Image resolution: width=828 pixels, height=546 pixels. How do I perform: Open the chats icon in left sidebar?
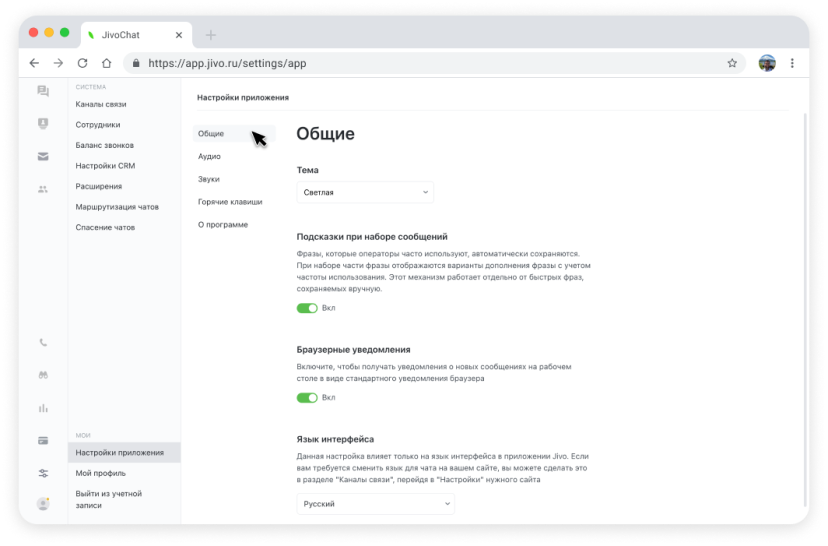[x=43, y=91]
